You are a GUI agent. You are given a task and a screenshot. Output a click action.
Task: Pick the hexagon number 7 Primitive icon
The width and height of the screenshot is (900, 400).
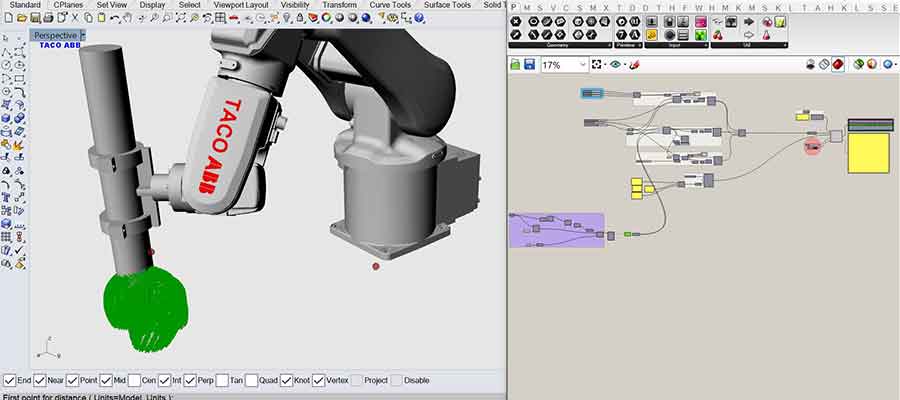point(621,35)
